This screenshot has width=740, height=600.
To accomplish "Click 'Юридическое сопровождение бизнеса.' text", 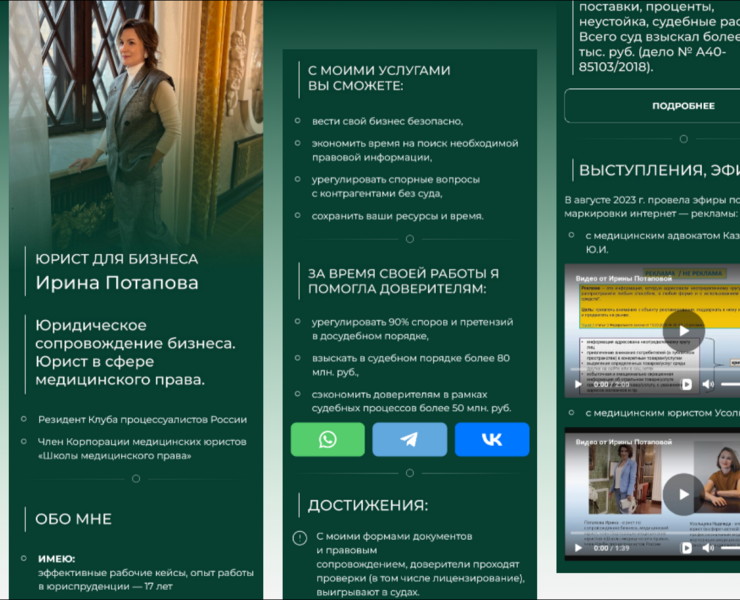I will (135, 334).
